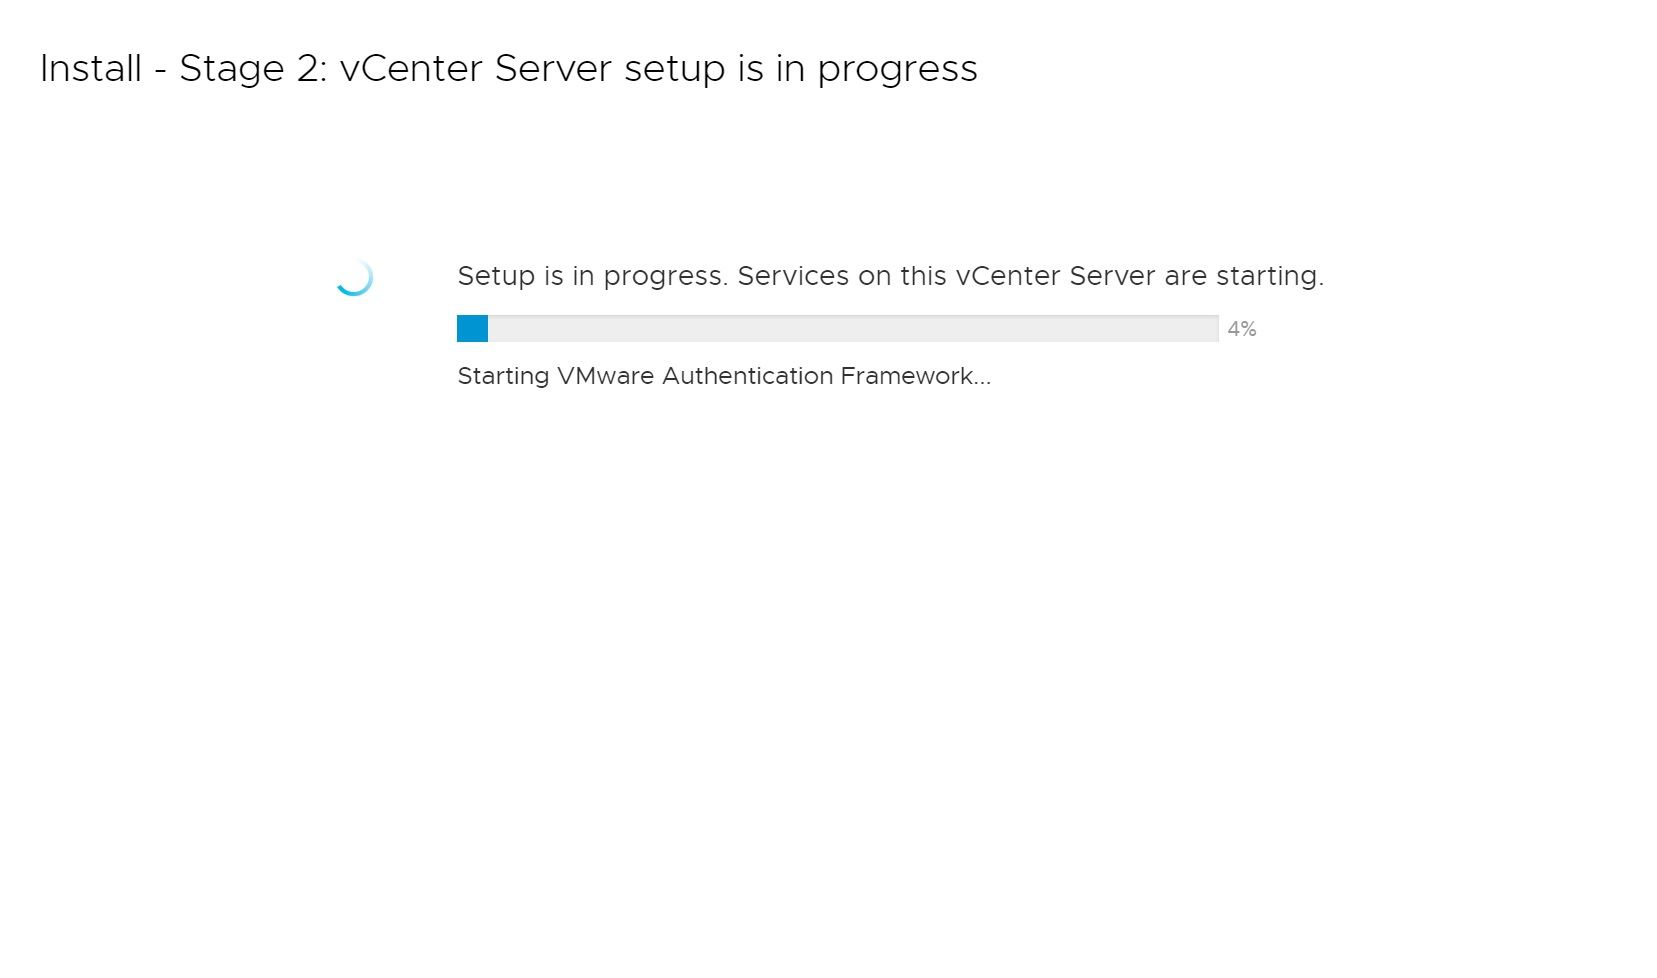The height and width of the screenshot is (978, 1657).
Task: Click the gray unfilled progress bar track
Action: (852, 329)
